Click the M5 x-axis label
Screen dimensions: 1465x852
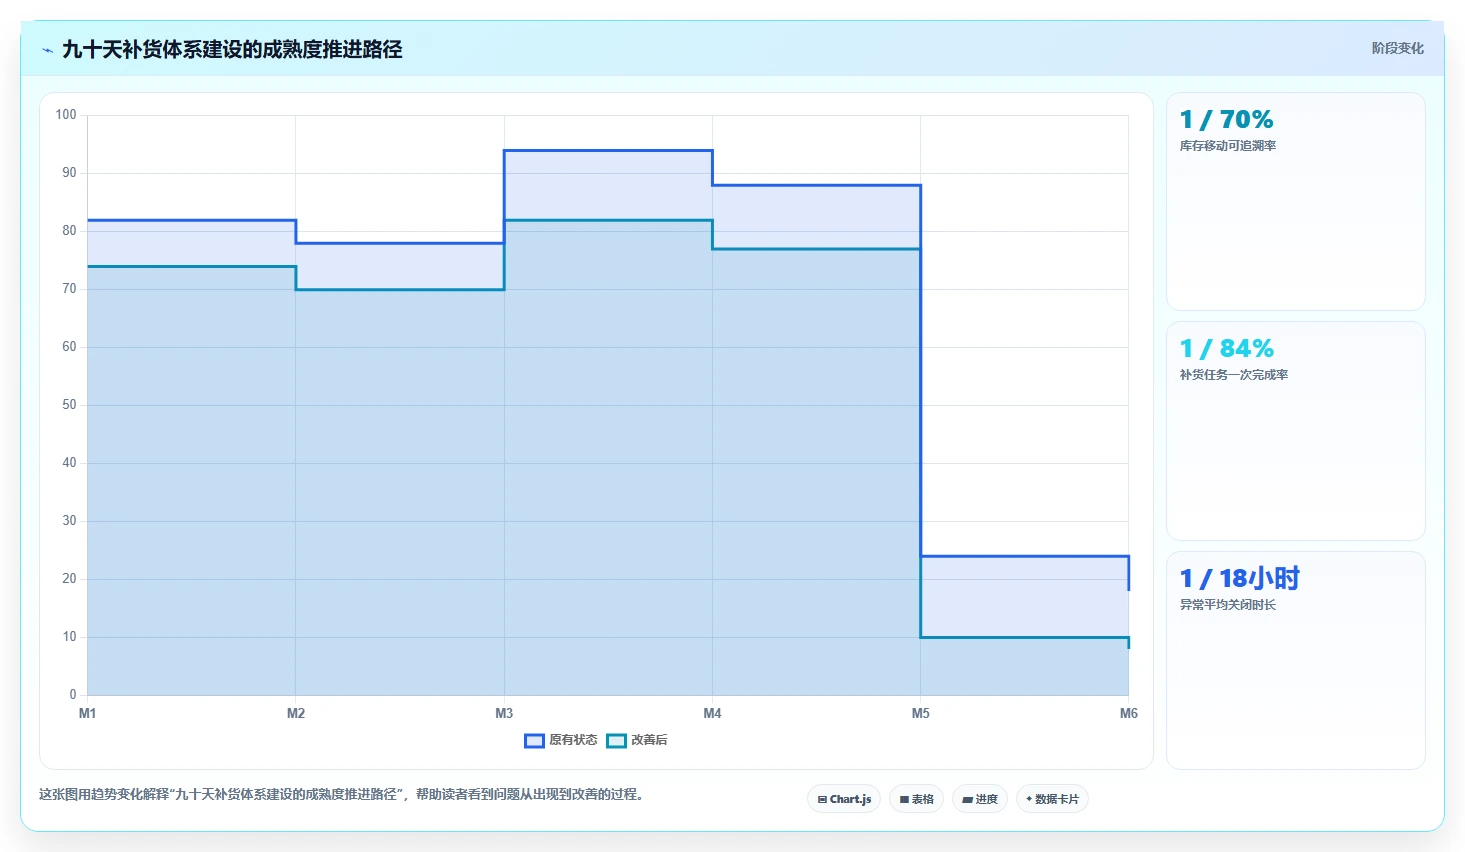[x=920, y=713]
